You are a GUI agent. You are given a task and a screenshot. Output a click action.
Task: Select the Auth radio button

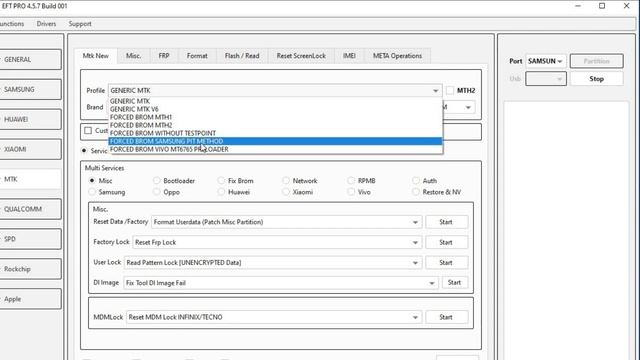(x=416, y=180)
